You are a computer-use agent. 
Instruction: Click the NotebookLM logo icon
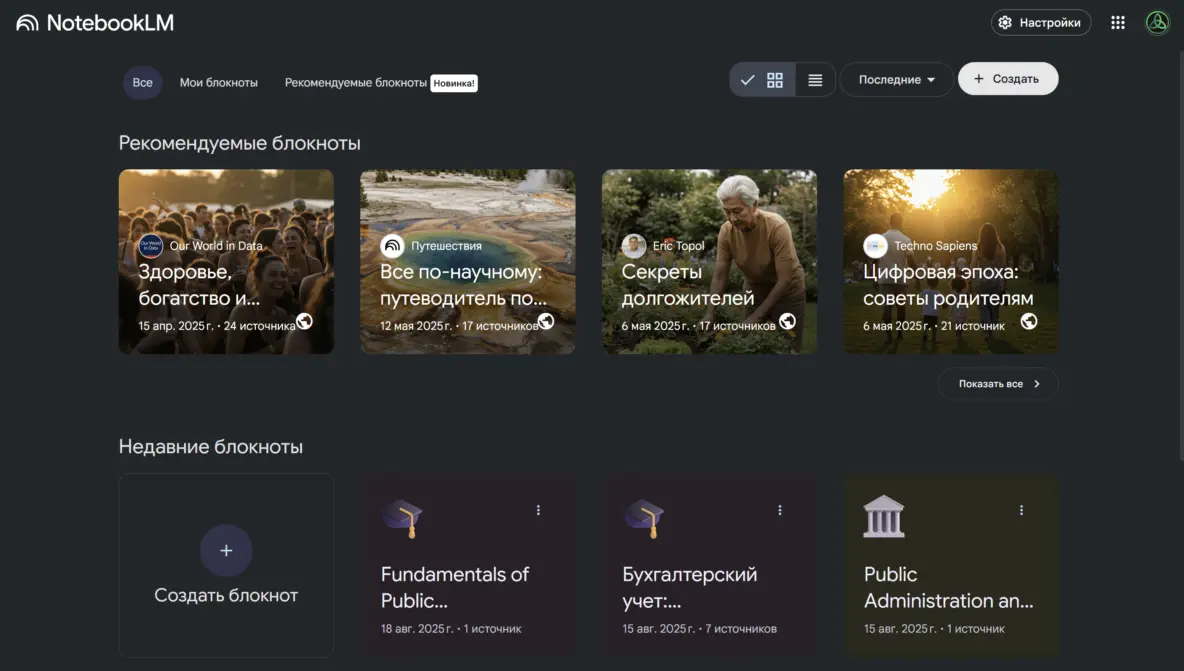point(27,23)
